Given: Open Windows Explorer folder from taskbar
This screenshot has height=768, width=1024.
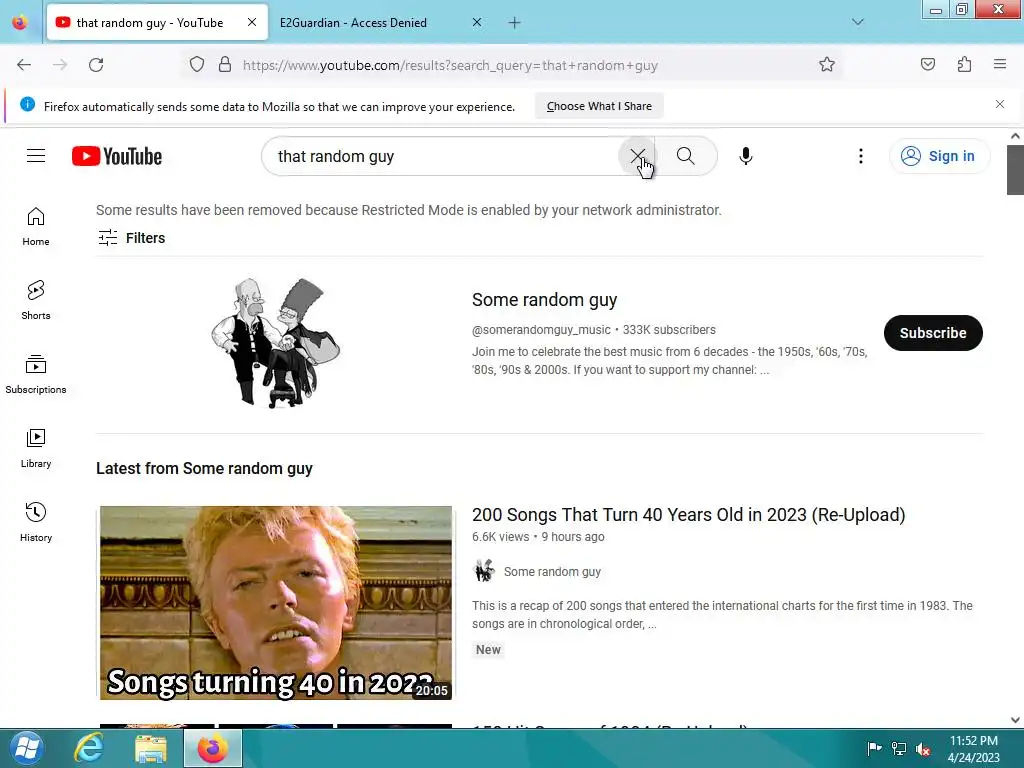Looking at the screenshot, I should [x=151, y=748].
